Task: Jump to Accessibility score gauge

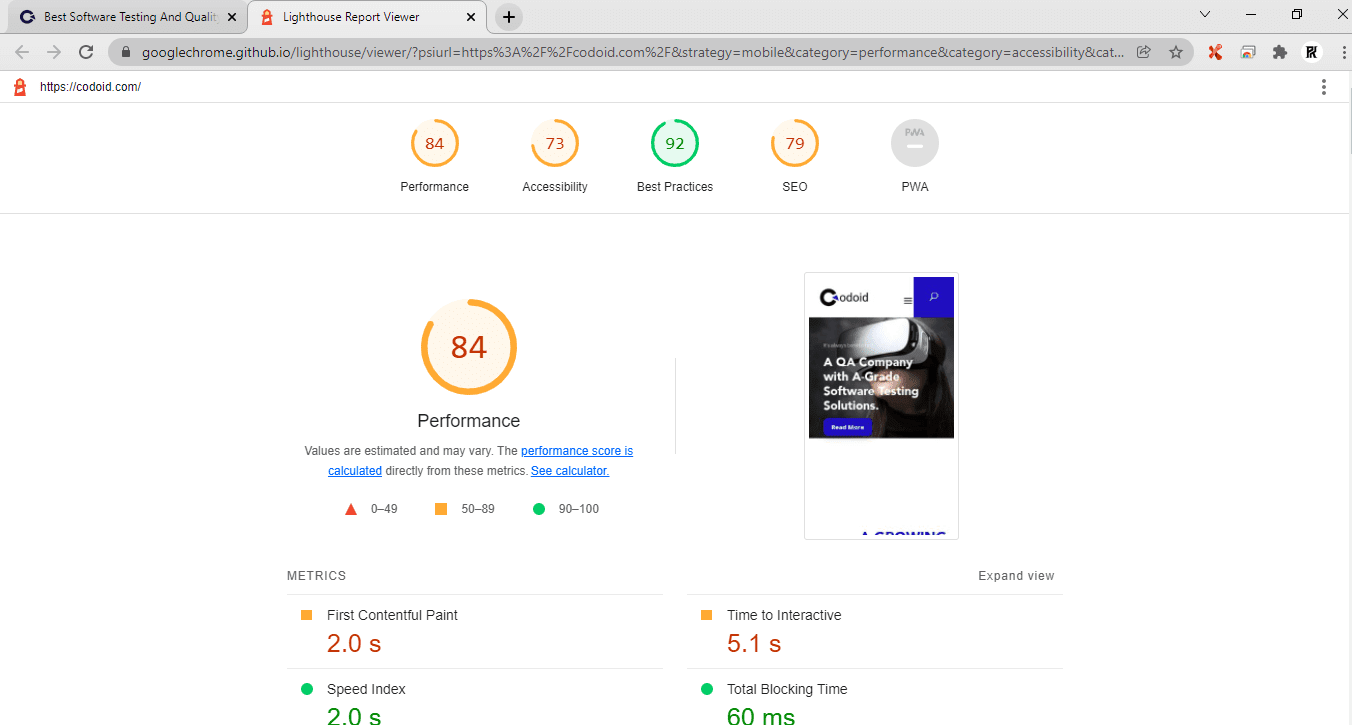Action: click(x=555, y=144)
